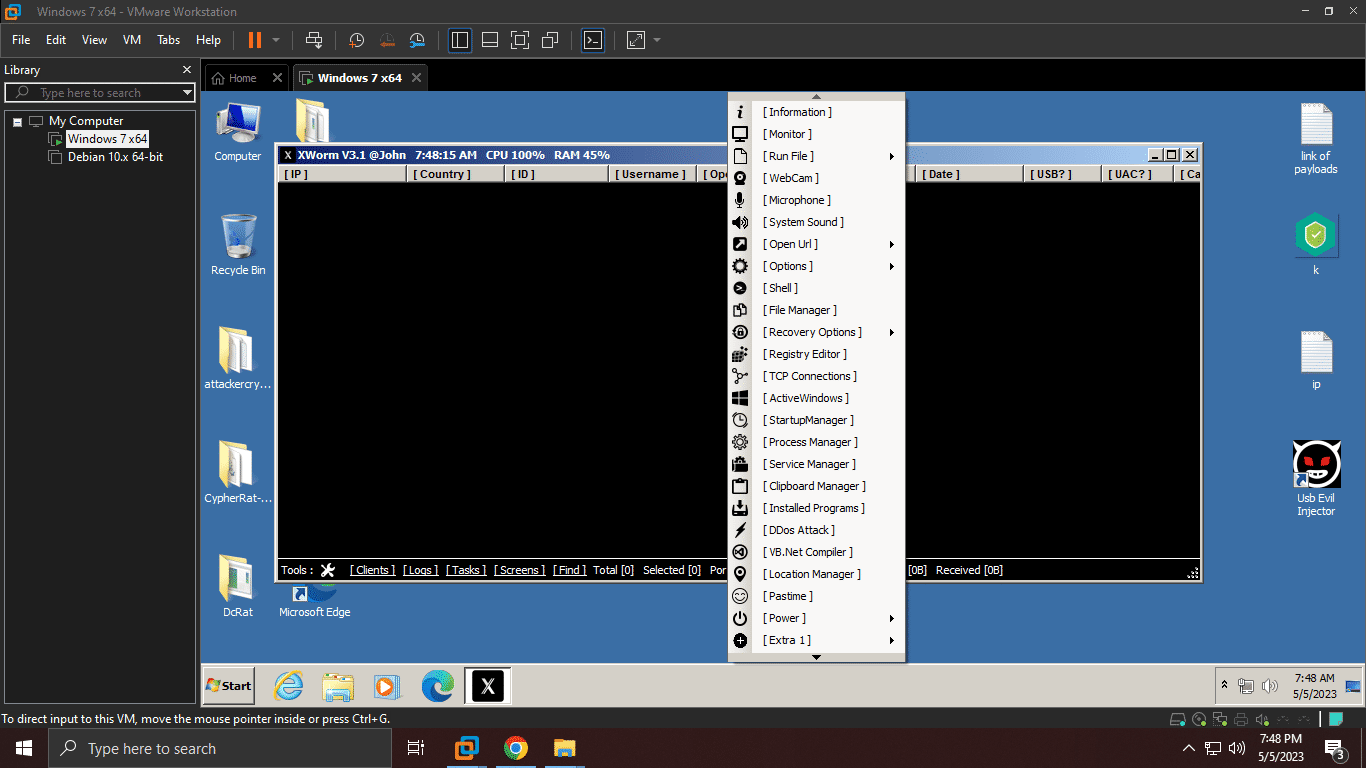This screenshot has height=768, width=1366.
Task: Click the TCP Connections icon in the menu
Action: 740,376
